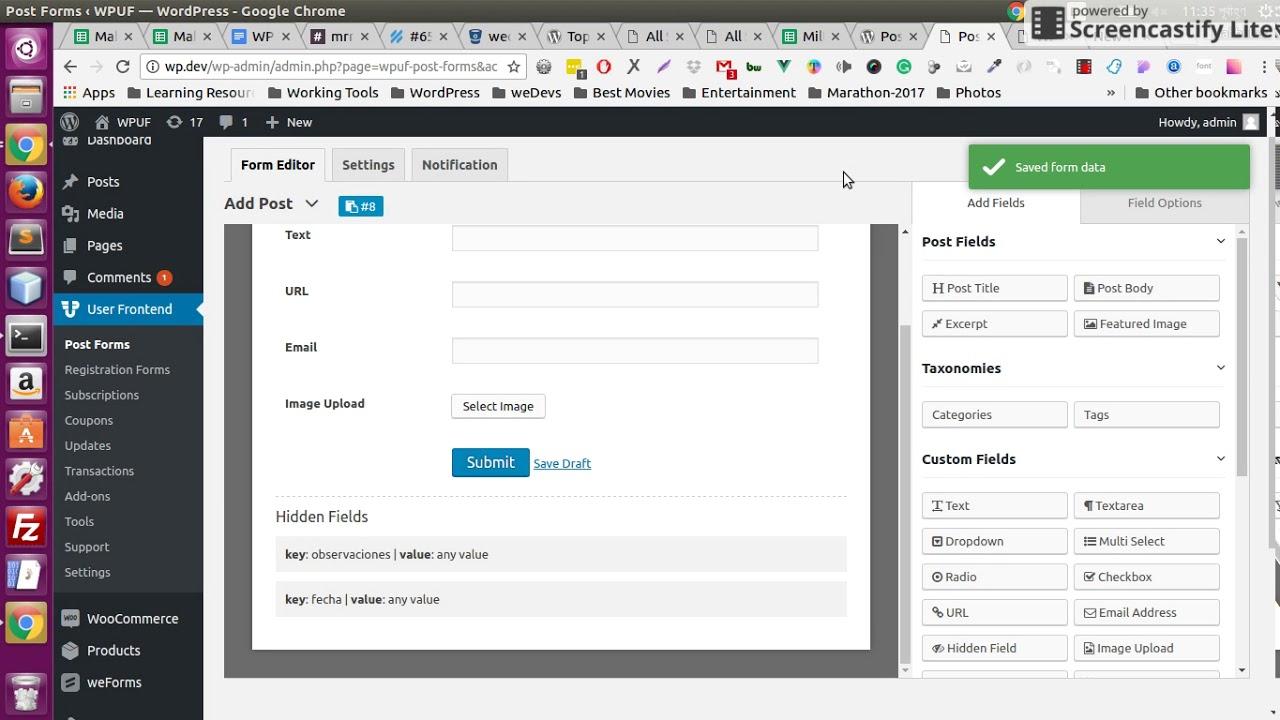Open Transactions submenu item
1280x720 pixels.
[x=99, y=471]
